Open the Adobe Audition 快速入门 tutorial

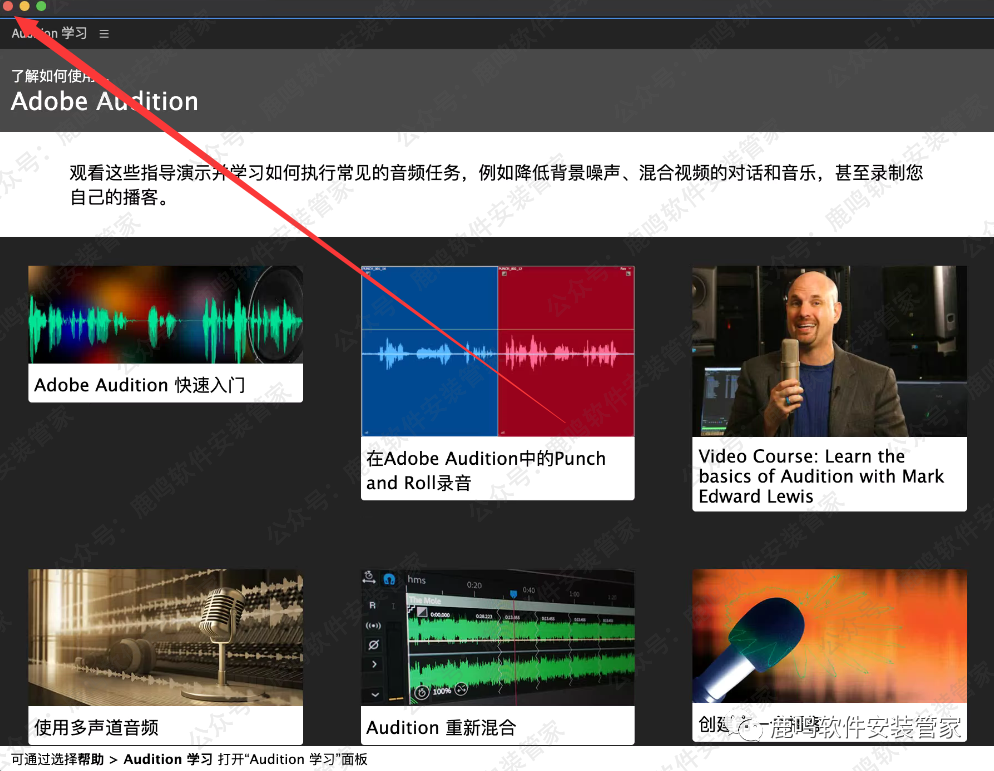point(164,334)
